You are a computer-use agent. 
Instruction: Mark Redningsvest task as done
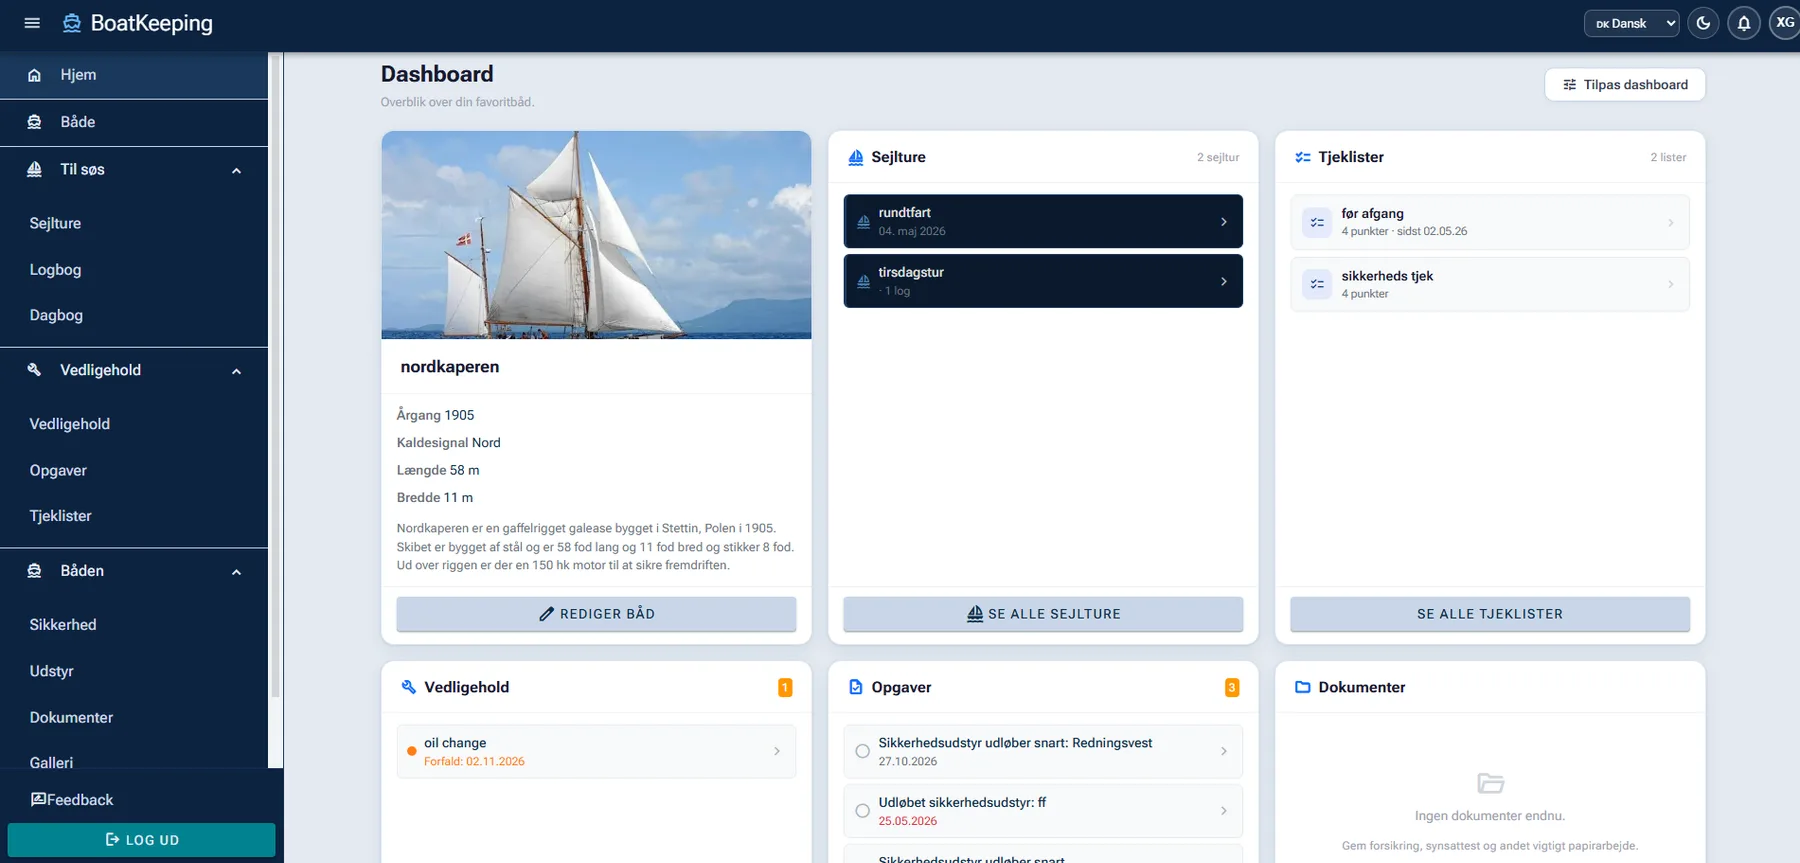[x=862, y=751]
